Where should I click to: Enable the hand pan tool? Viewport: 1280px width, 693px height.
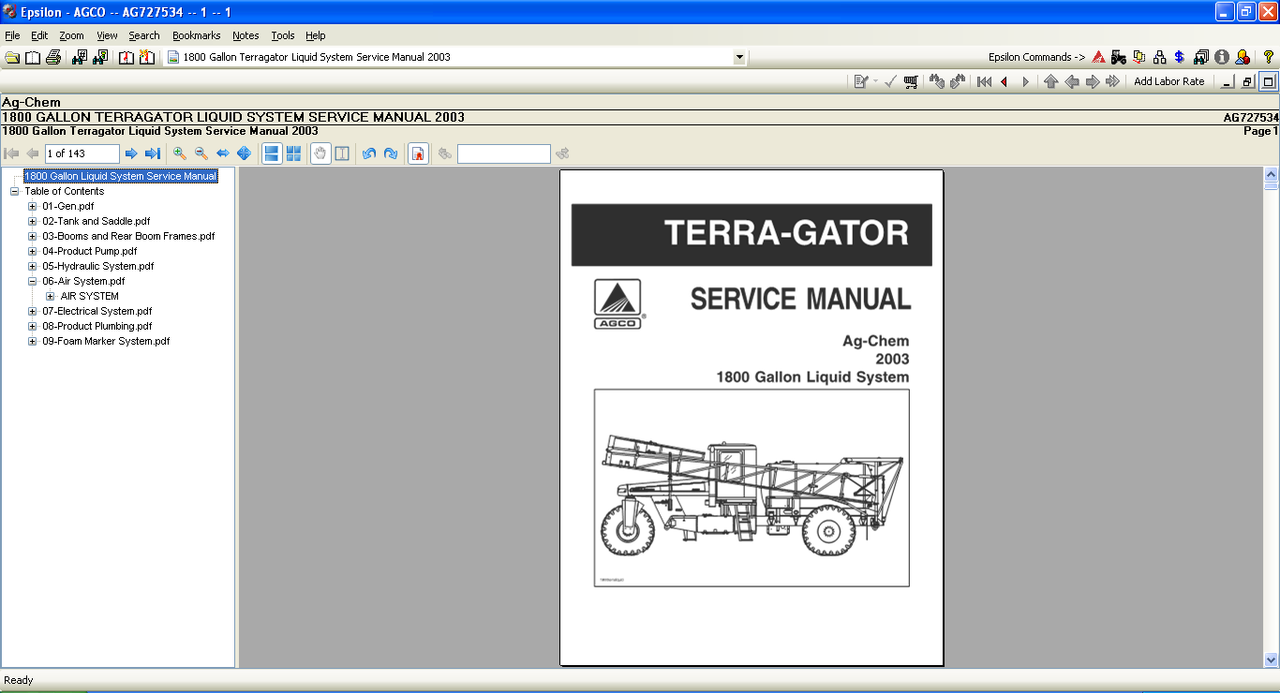(320, 153)
